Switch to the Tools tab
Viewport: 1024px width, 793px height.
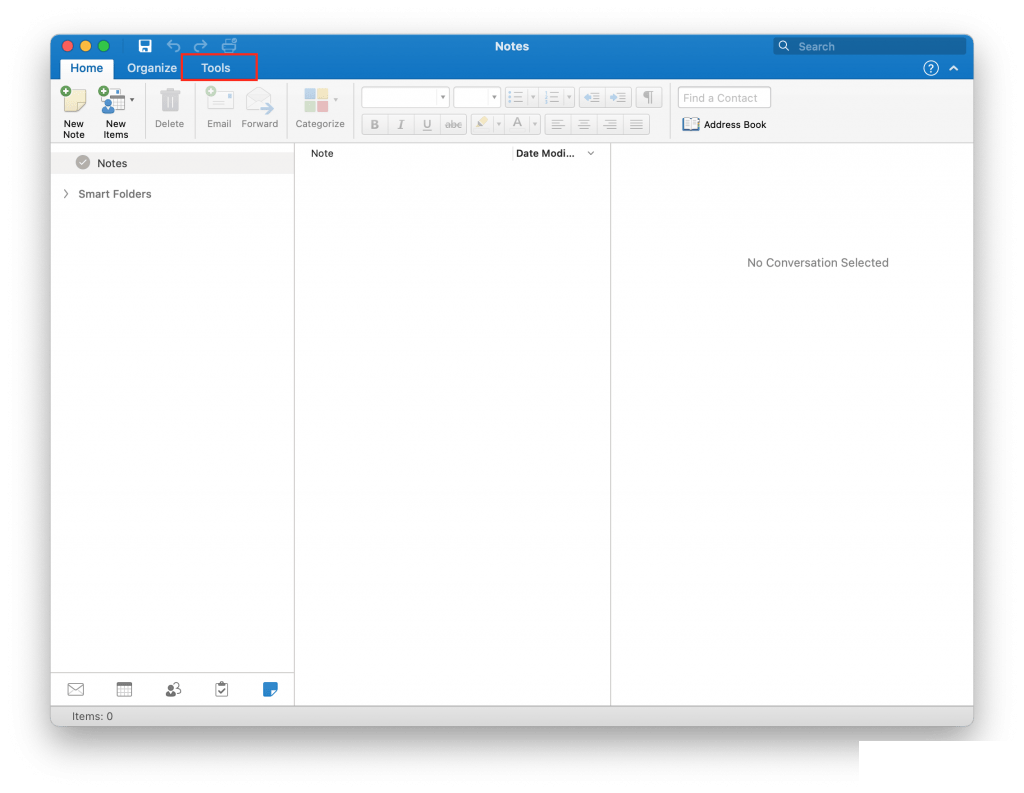[216, 68]
